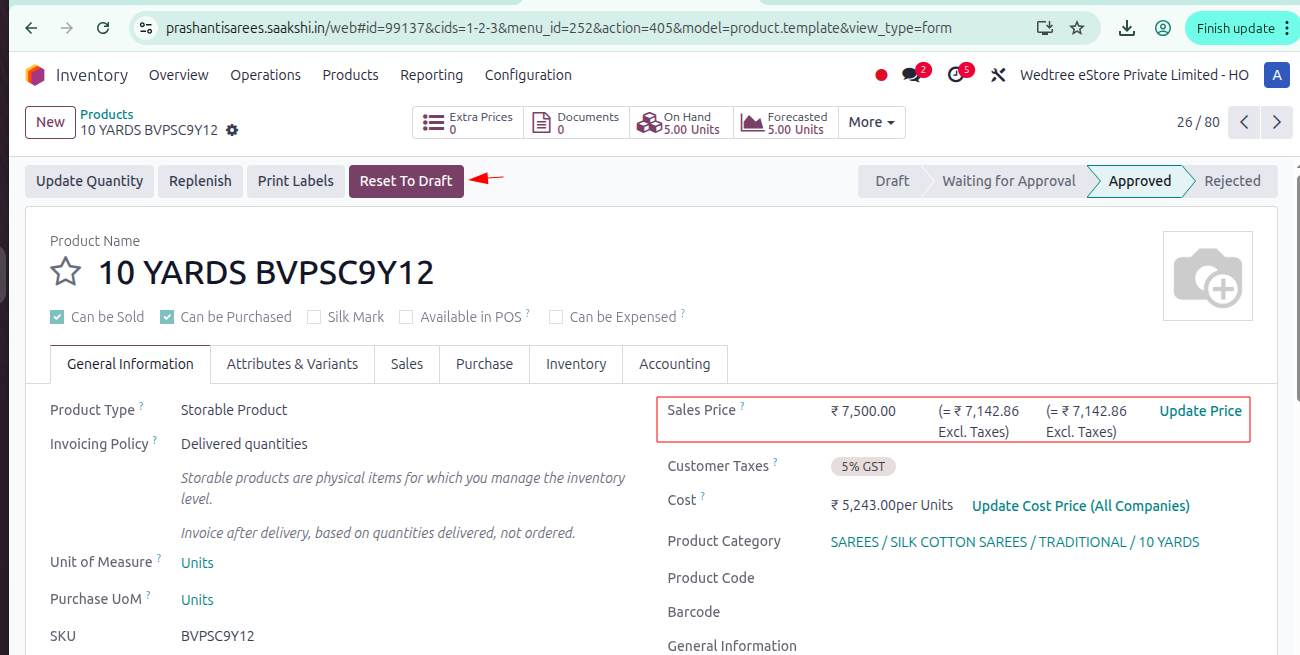This screenshot has width=1300, height=655.
Task: Select Rejected status stage
Action: 1232,181
